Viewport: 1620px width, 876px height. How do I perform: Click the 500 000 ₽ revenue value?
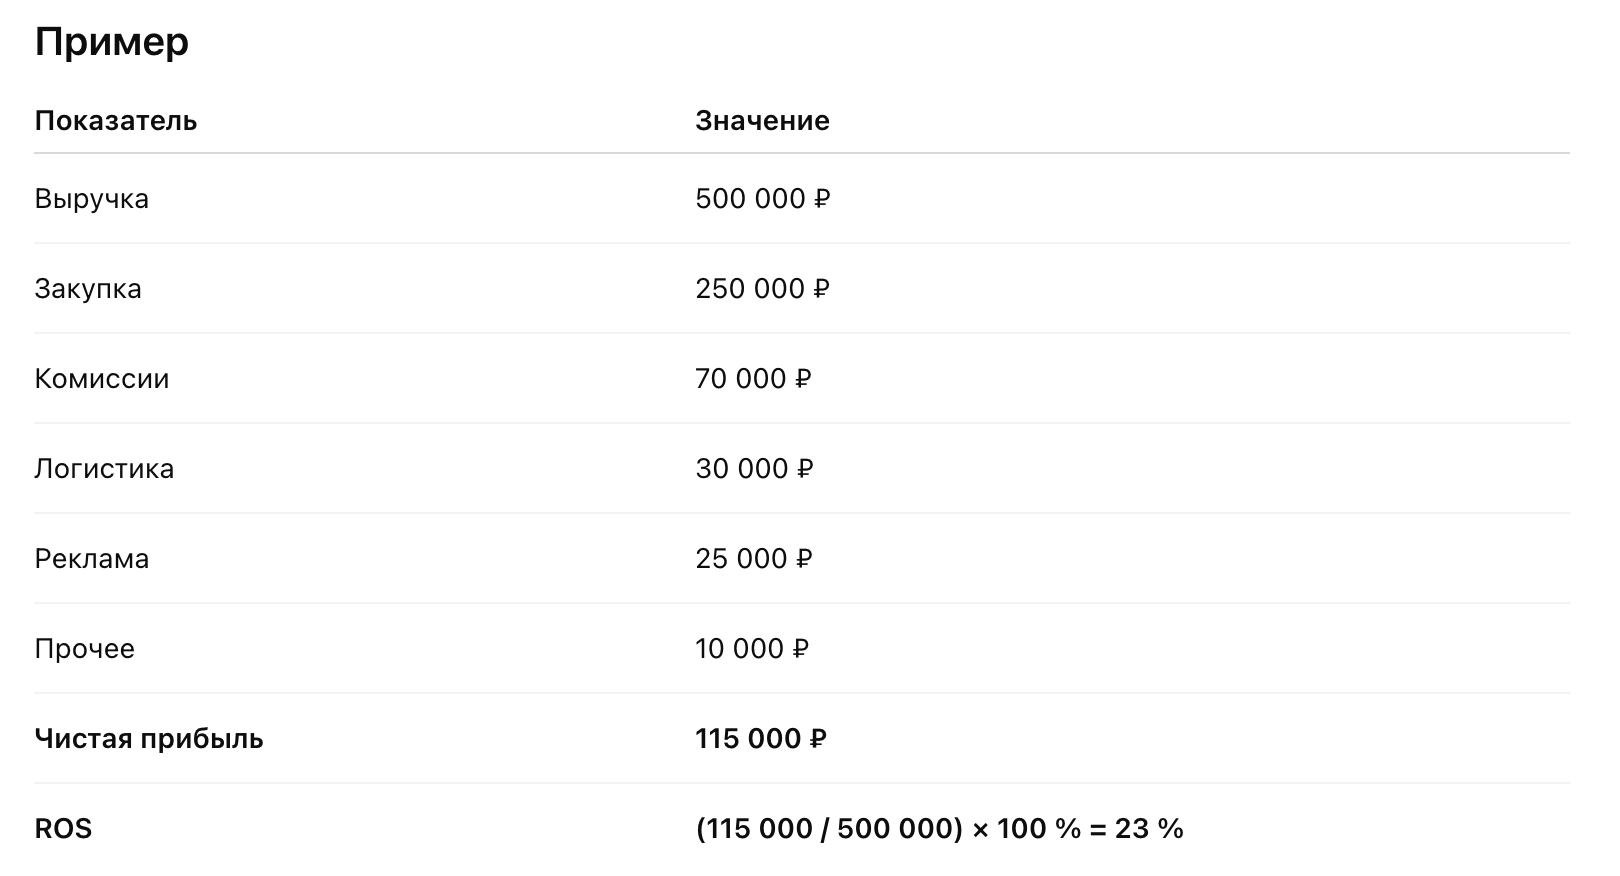(x=762, y=199)
